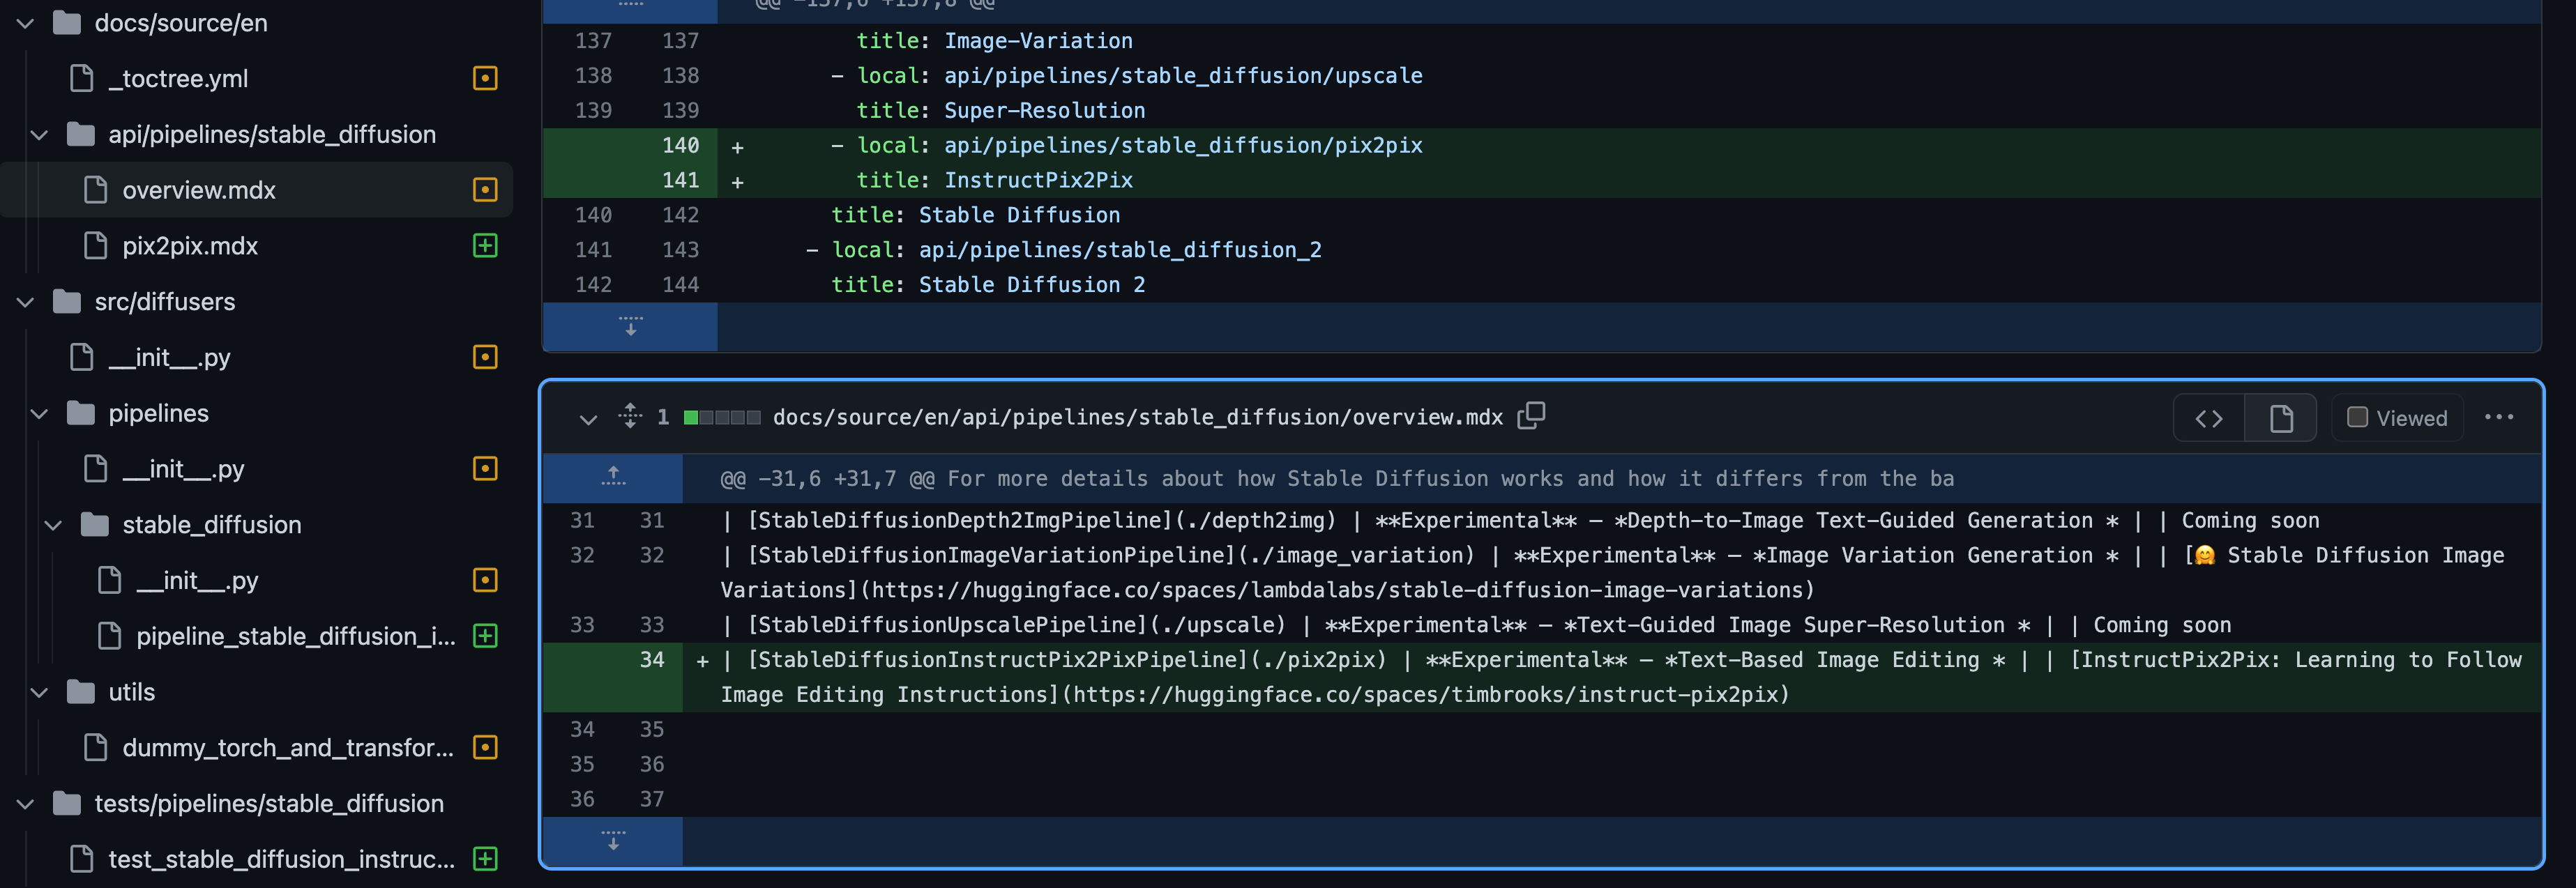2576x888 pixels.
Task: Collapse the utils folder
Action: pos(40,692)
